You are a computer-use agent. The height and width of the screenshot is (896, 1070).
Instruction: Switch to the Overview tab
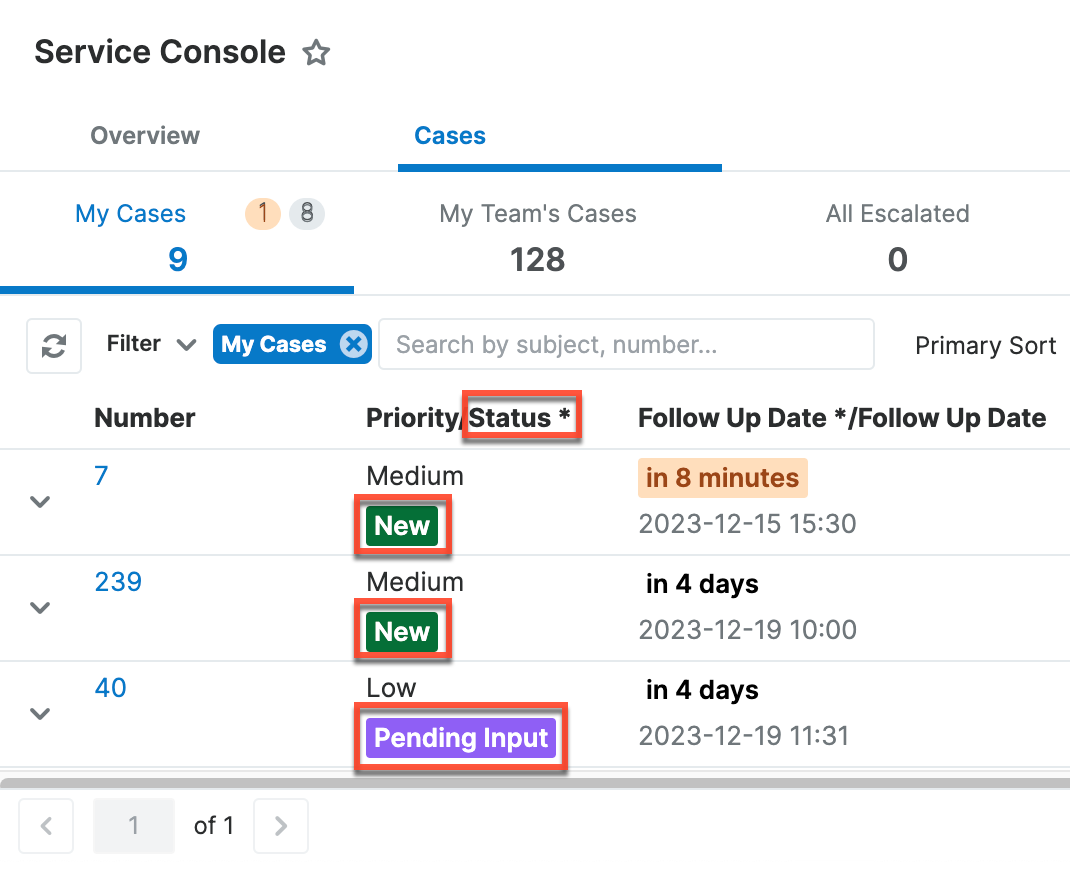point(145,135)
